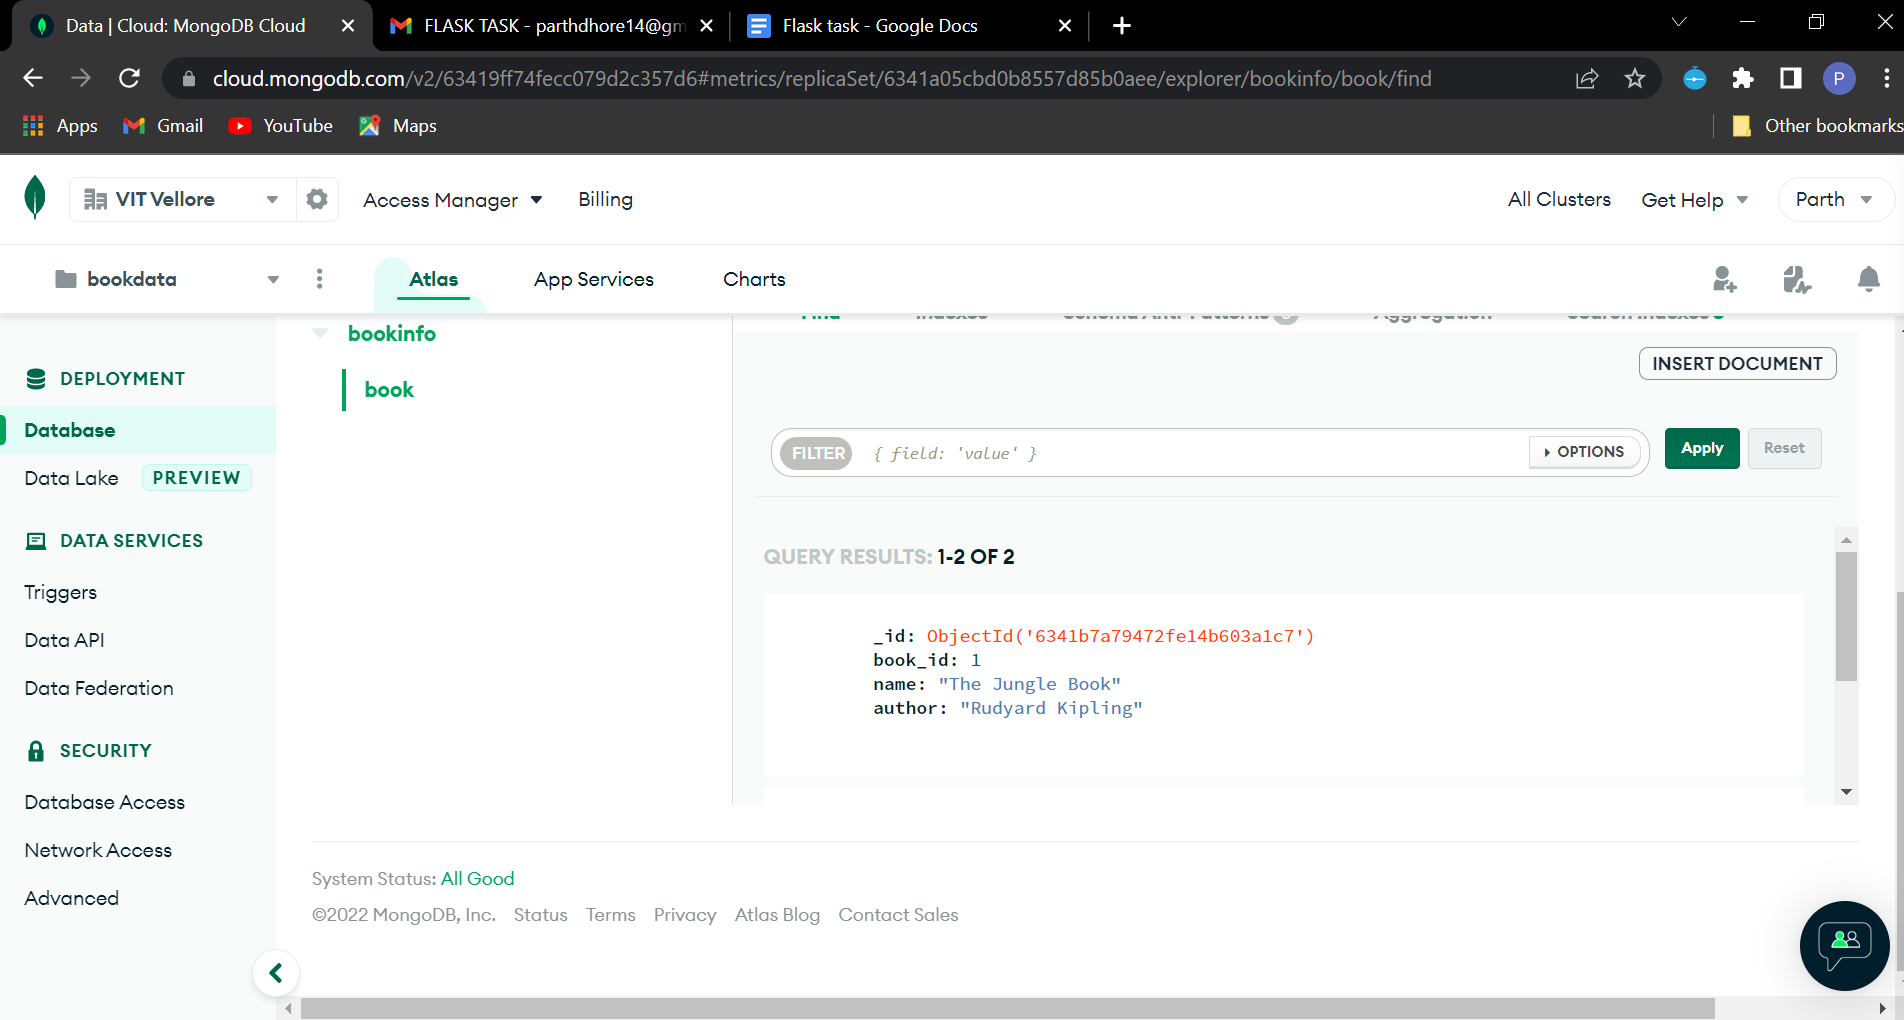Open Data Lake in sidebar
The width and height of the screenshot is (1904, 1020).
pos(71,478)
